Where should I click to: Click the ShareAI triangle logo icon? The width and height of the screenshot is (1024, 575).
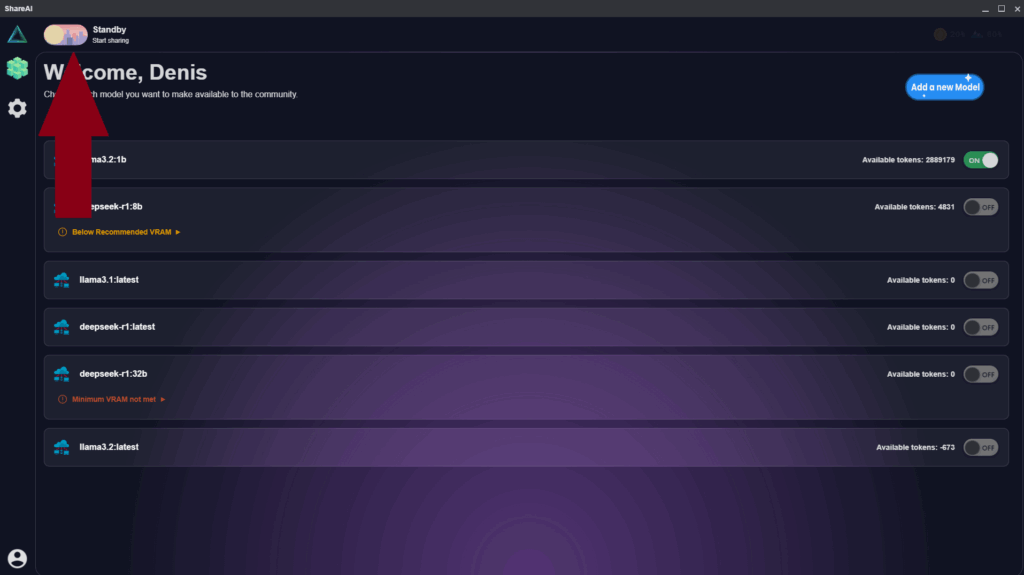tap(17, 34)
